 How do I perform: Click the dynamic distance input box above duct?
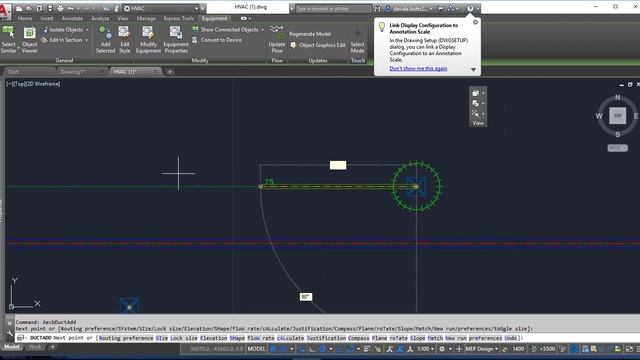point(338,165)
